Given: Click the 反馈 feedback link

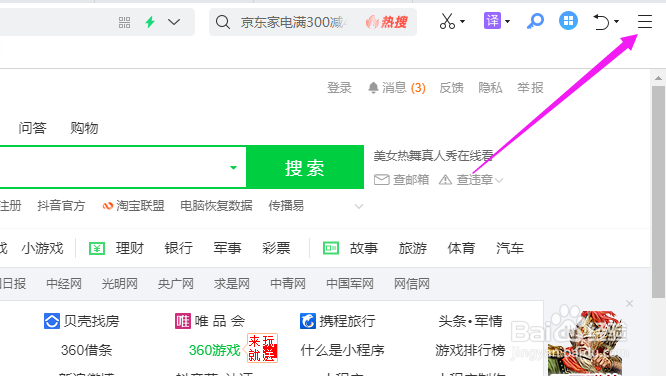Looking at the screenshot, I should click(x=452, y=88).
